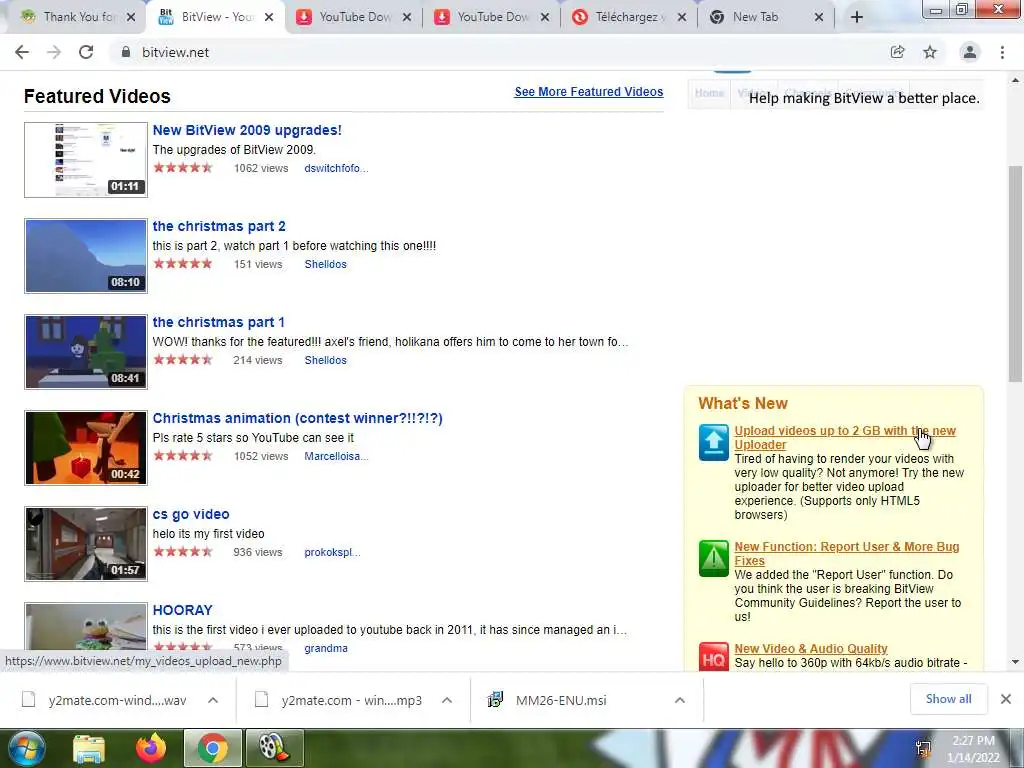Open the Windows Start orb
Image resolution: width=1024 pixels, height=768 pixels.
26,748
